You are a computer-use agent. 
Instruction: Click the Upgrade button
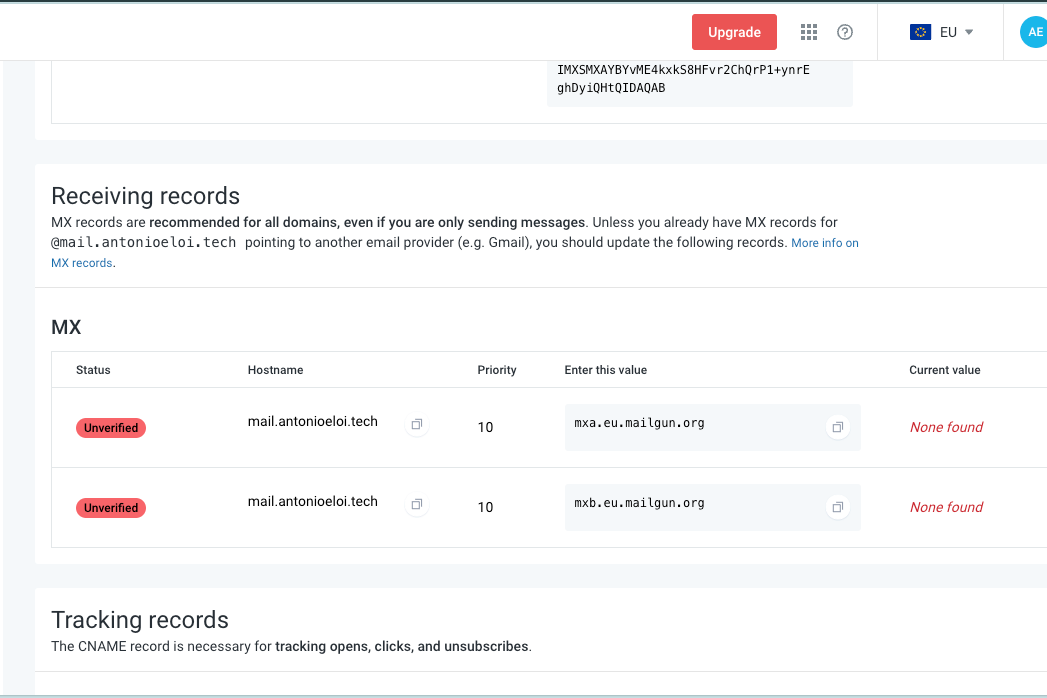pos(734,31)
